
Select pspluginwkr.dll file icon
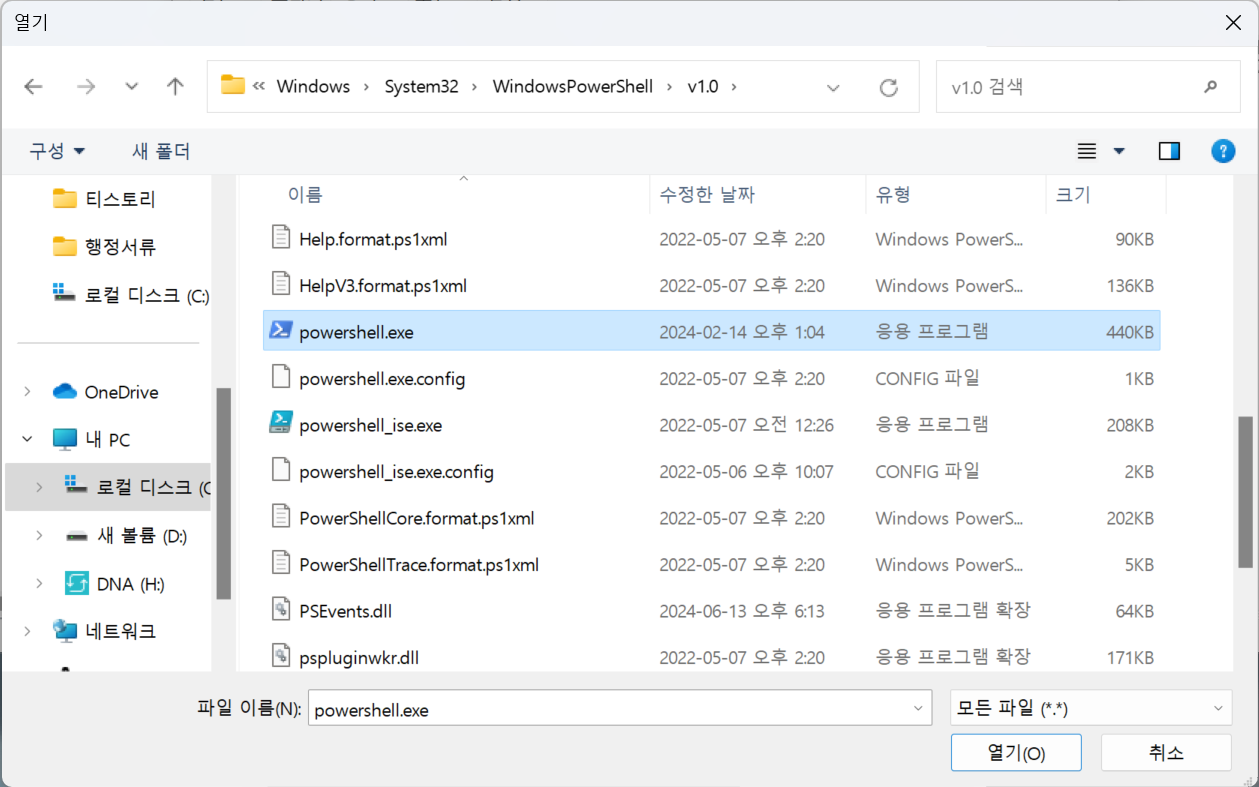pyautogui.click(x=280, y=656)
